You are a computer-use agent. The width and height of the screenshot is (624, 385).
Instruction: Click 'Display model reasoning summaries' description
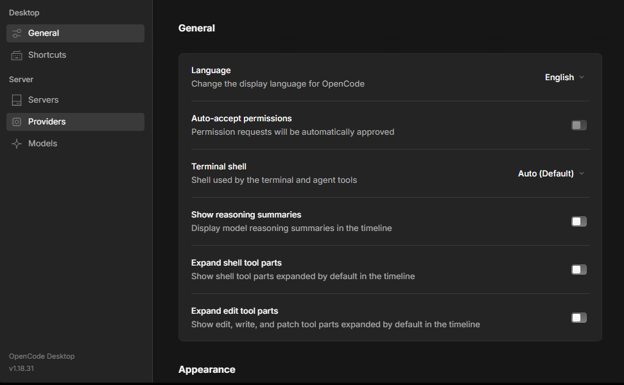click(291, 228)
